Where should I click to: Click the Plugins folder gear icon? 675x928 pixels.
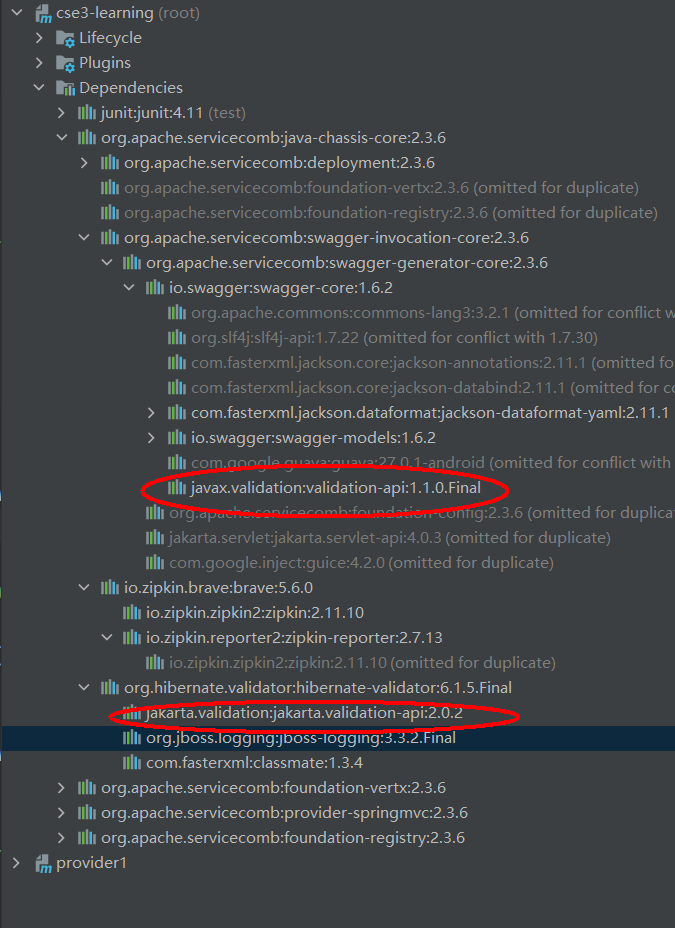click(65, 63)
